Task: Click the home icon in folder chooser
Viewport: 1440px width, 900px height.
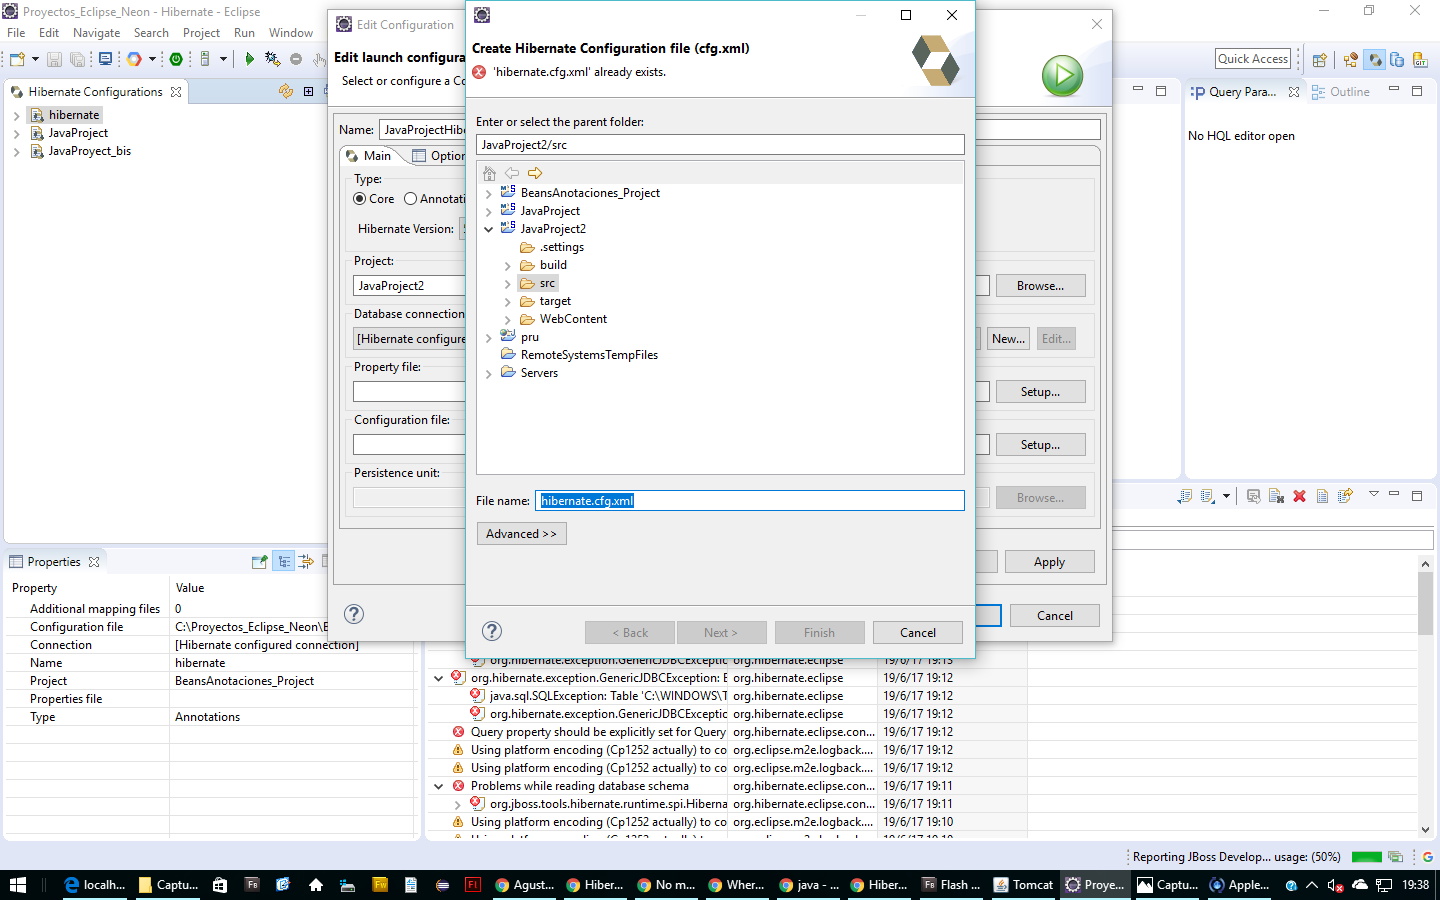Action: tap(489, 173)
